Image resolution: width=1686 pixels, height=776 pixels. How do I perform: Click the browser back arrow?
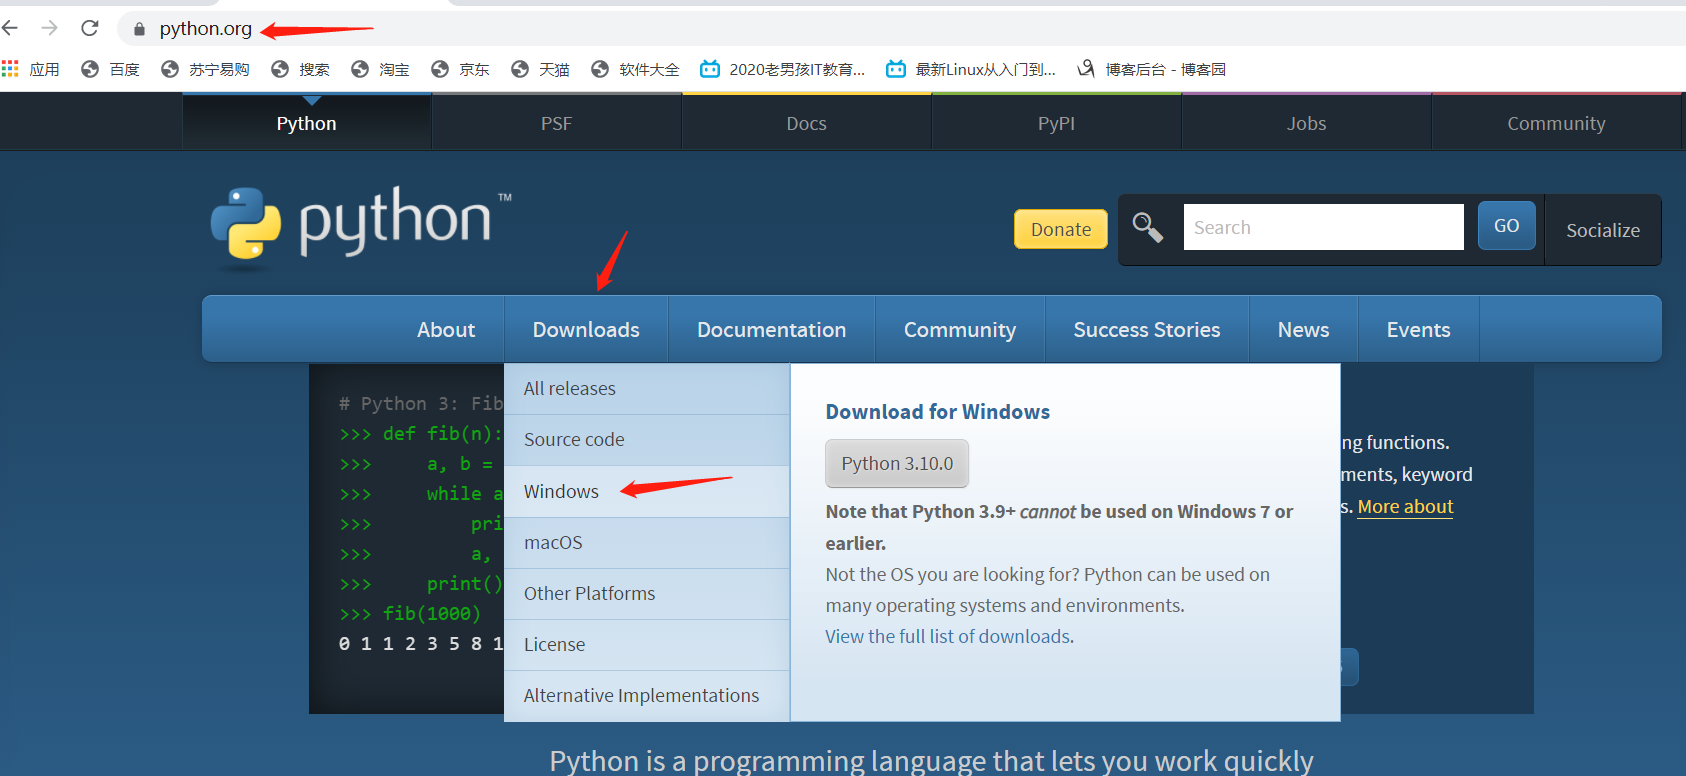(10, 28)
